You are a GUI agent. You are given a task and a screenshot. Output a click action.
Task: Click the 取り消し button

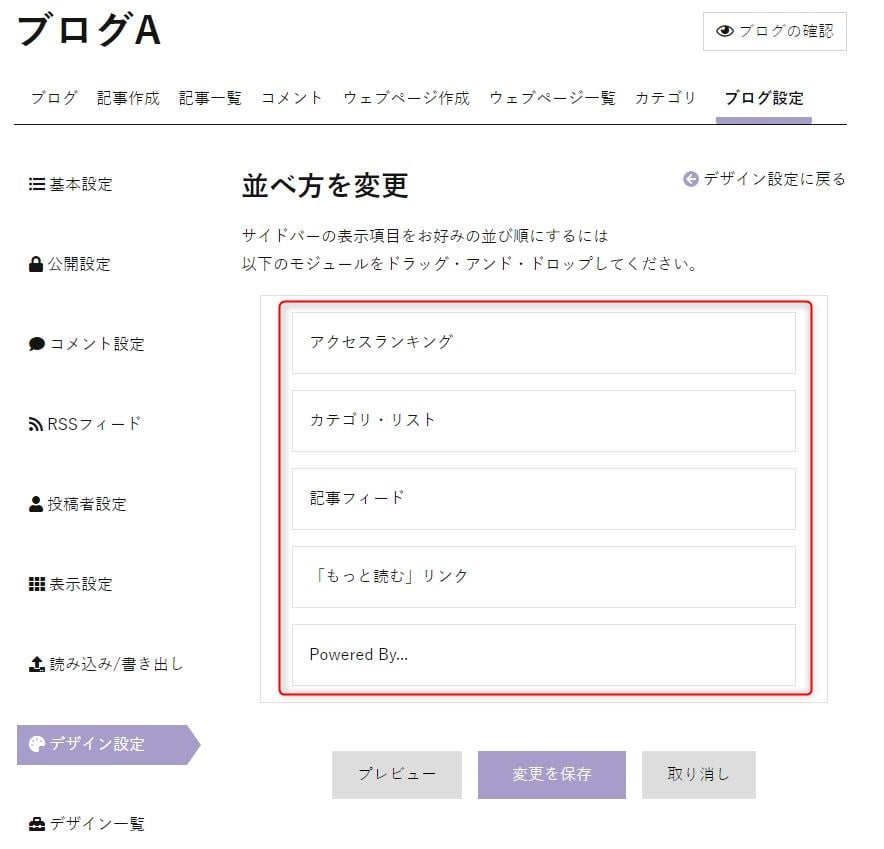(x=699, y=775)
